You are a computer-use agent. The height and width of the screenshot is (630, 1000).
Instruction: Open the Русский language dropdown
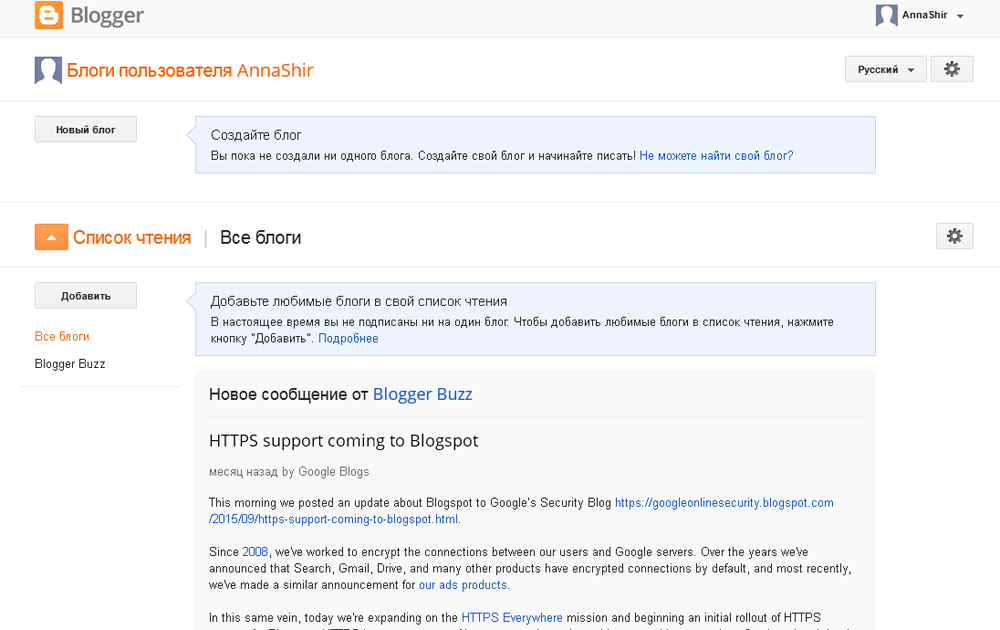[885, 70]
